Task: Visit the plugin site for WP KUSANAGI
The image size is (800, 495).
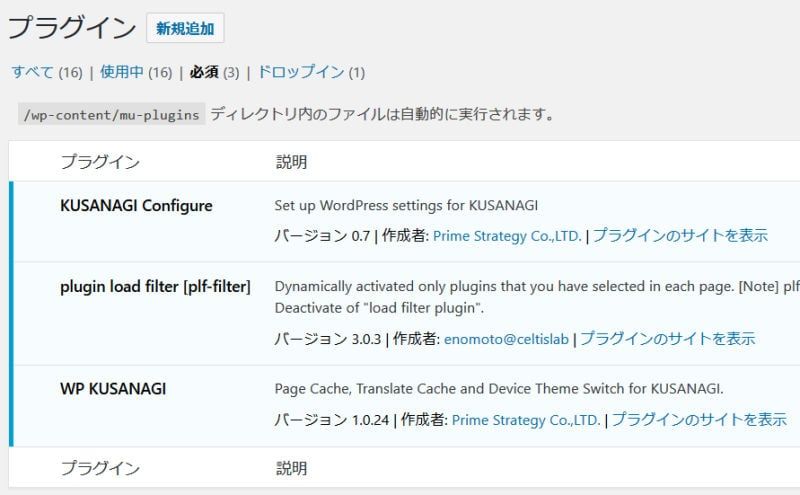Action: [x=699, y=420]
